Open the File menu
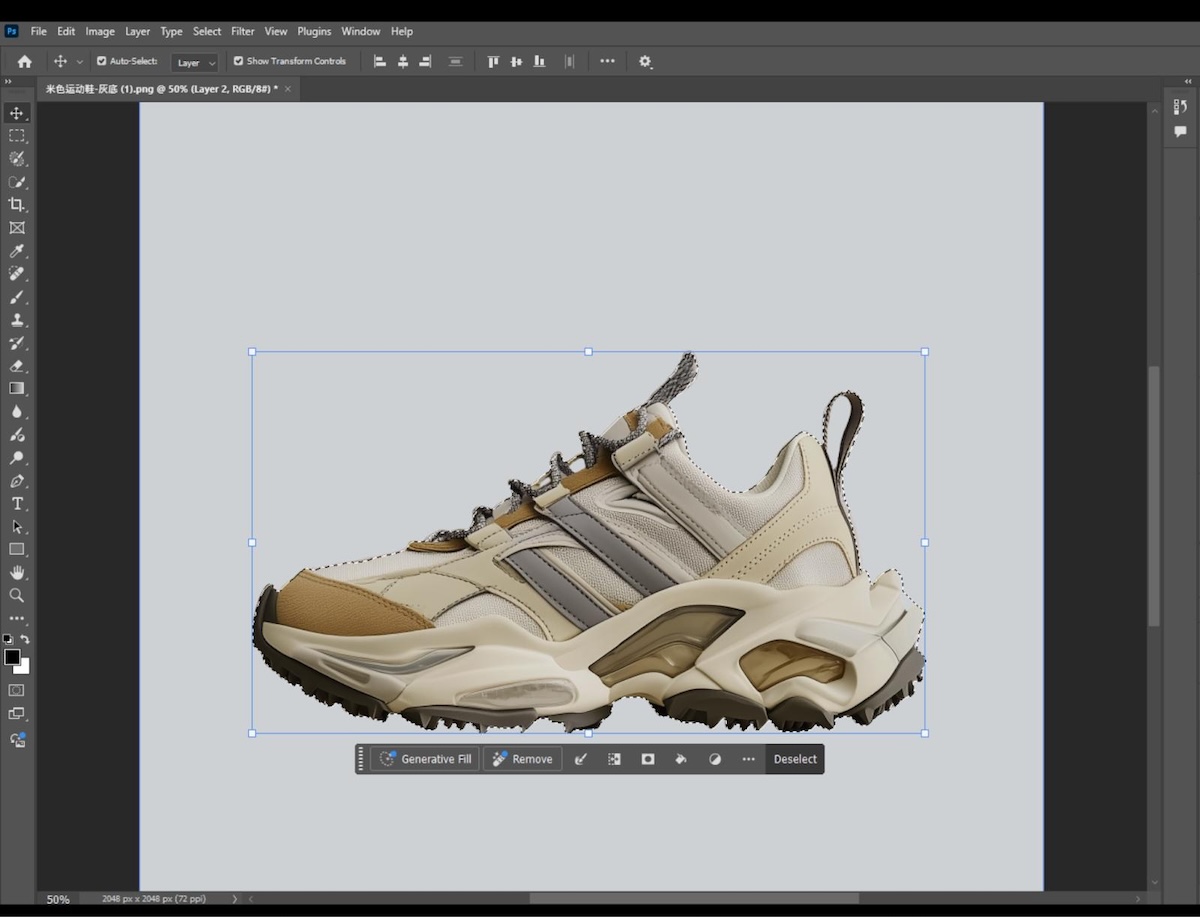 point(39,31)
